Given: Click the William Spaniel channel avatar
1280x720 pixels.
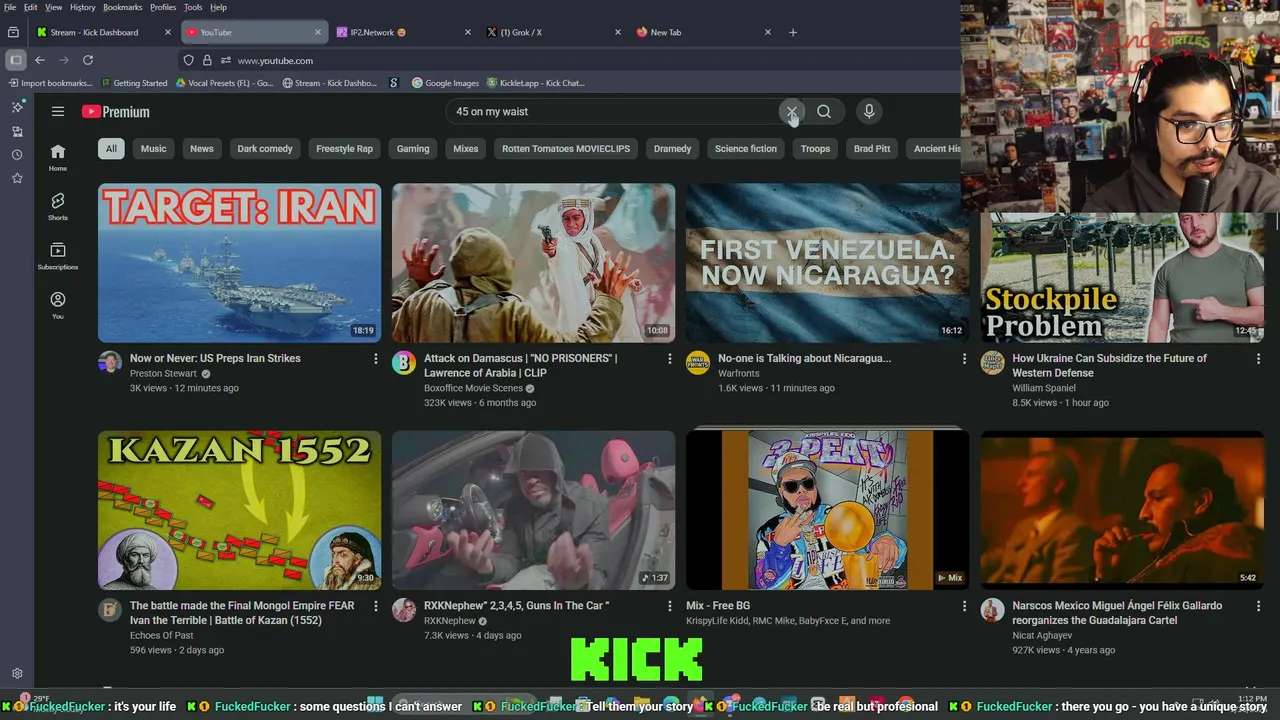Looking at the screenshot, I should [x=992, y=362].
